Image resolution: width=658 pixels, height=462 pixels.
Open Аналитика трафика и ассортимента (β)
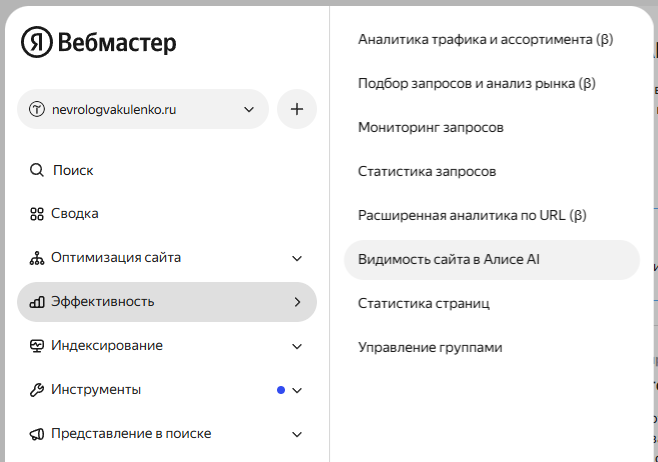coord(486,39)
